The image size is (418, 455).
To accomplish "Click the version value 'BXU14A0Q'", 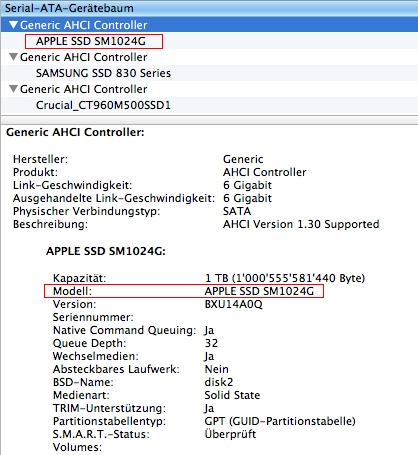I will (234, 304).
